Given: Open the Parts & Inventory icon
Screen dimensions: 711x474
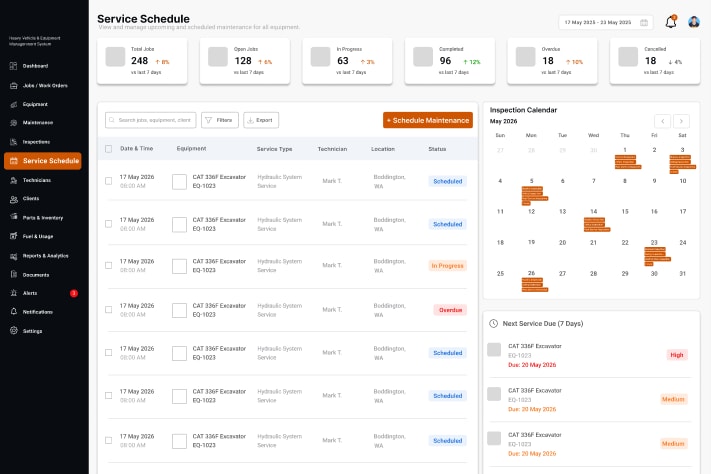Looking at the screenshot, I should click(x=14, y=217).
